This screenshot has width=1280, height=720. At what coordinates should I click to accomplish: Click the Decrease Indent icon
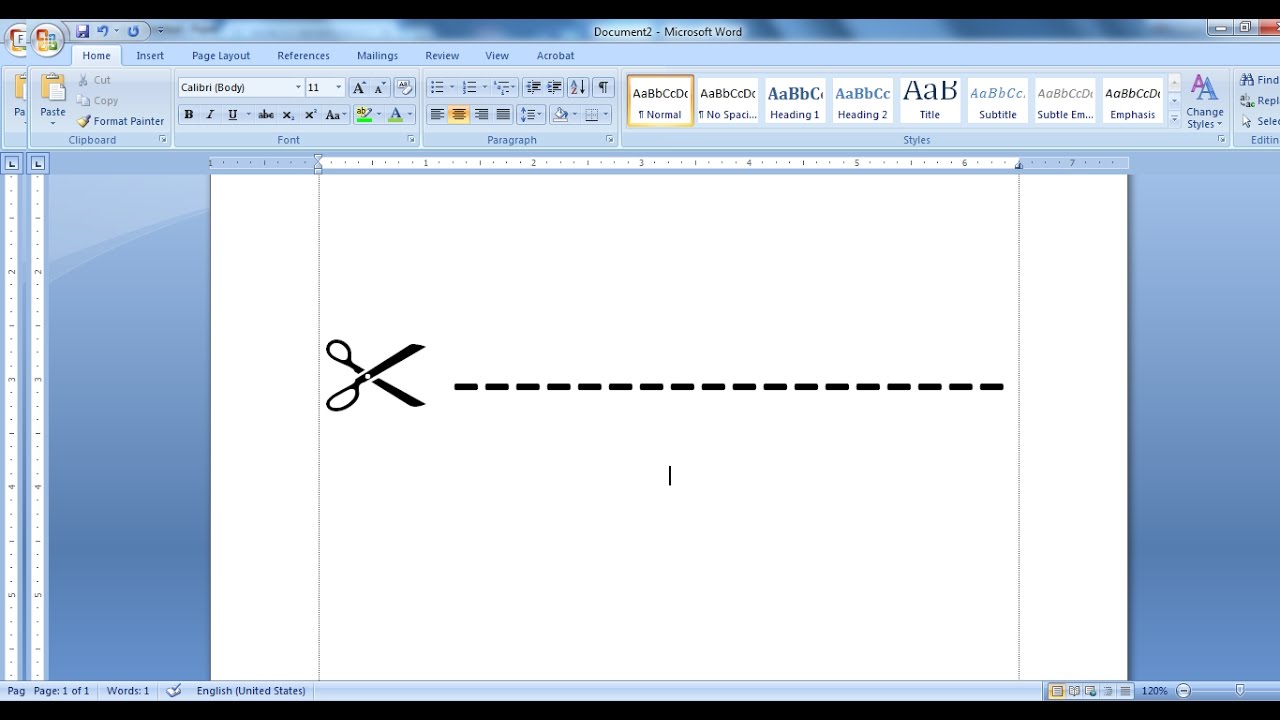533,88
